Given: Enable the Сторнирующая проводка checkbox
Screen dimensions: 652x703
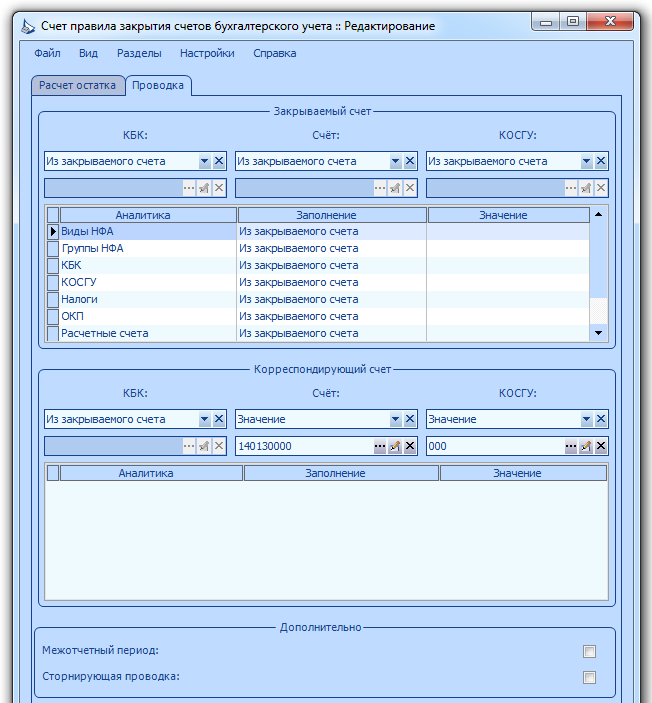Looking at the screenshot, I should [589, 677].
